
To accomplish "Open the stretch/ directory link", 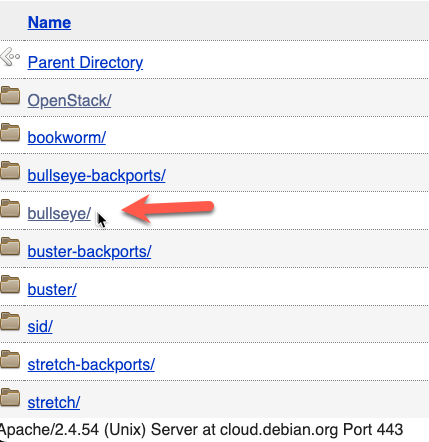I will click(54, 403).
